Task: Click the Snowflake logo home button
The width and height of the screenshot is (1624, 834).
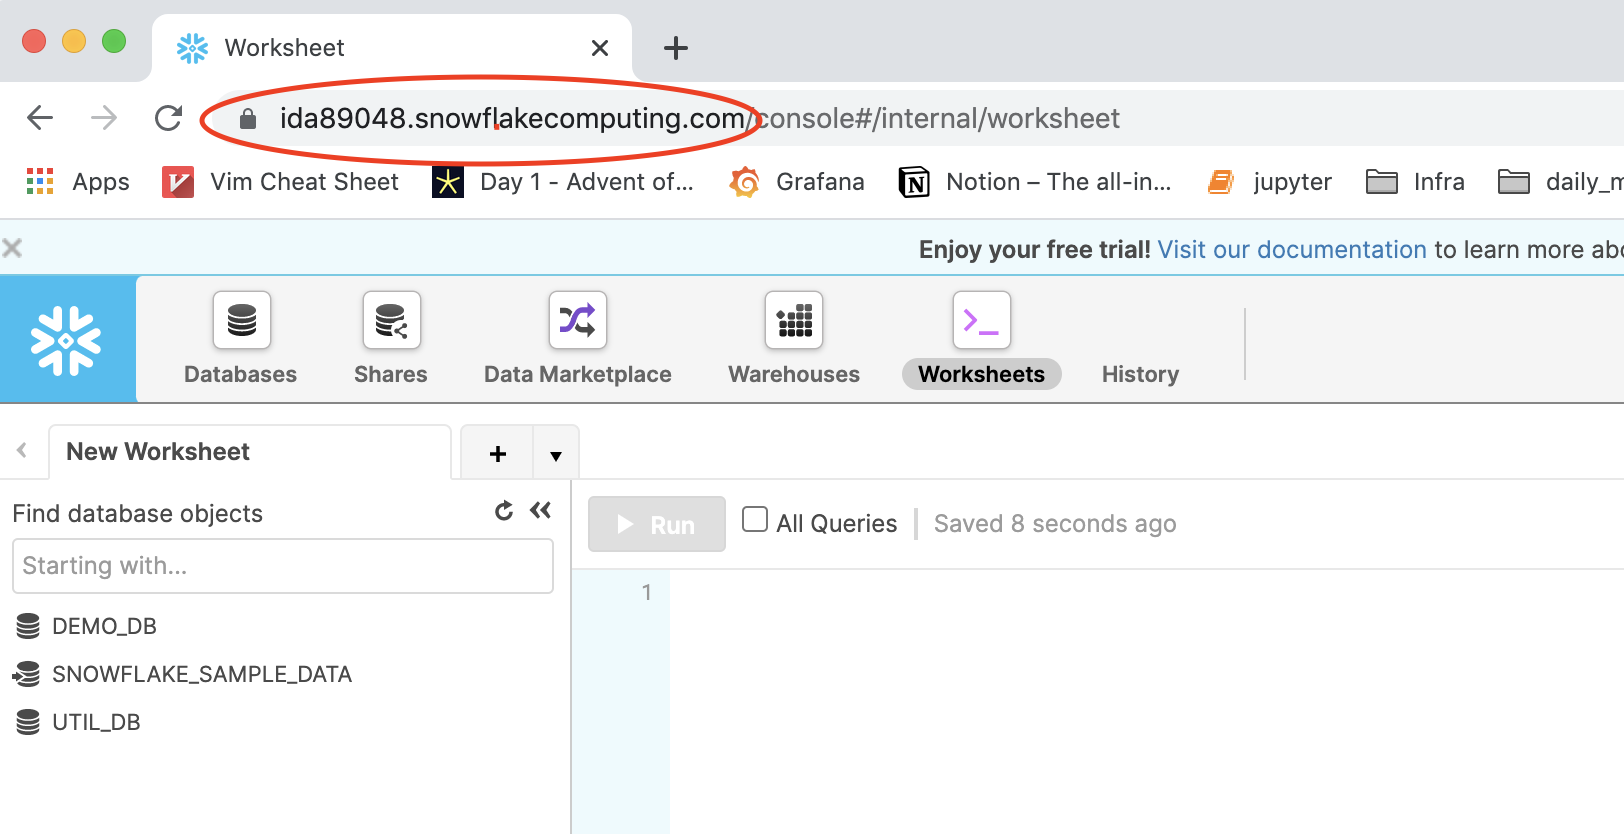Action: pos(67,340)
